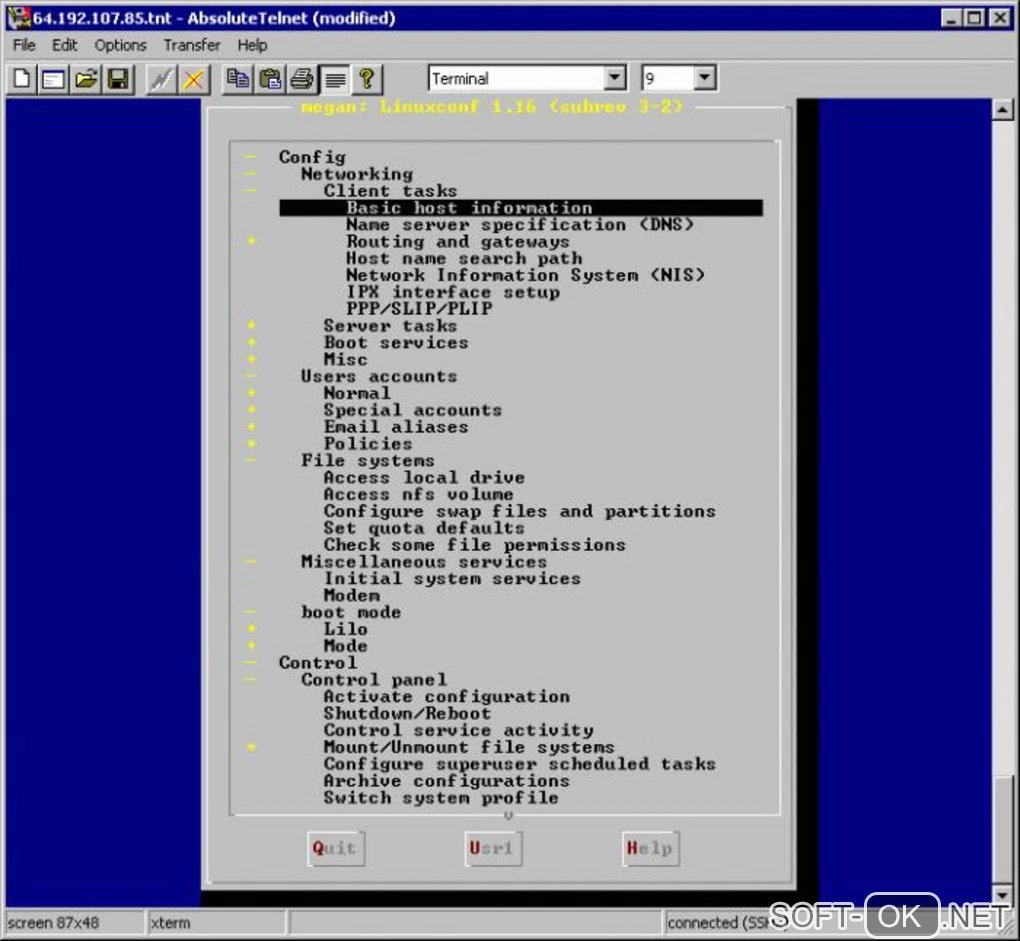Collapse the Networking tree node

250,174
